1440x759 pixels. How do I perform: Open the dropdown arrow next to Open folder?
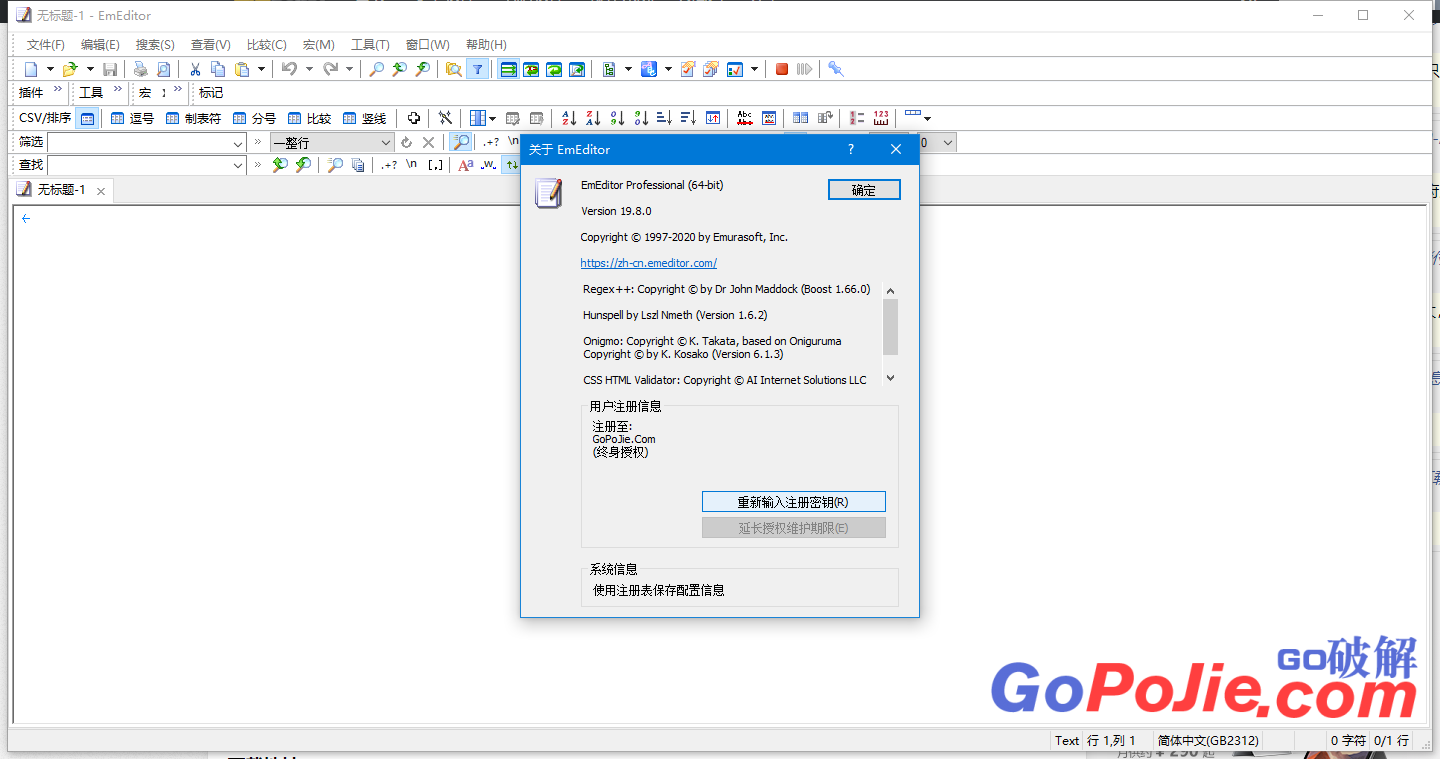tap(90, 69)
